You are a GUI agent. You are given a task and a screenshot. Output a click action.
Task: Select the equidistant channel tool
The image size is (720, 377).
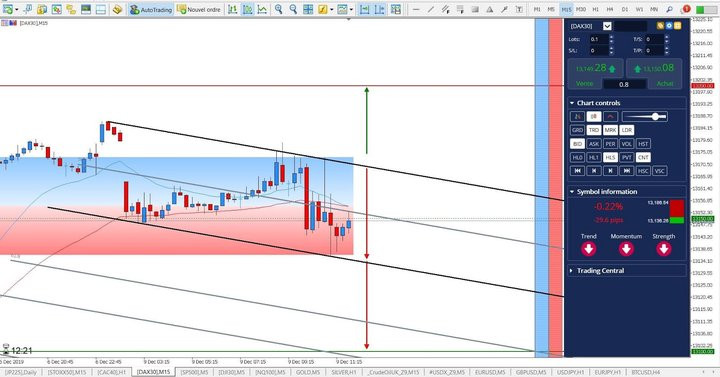[445, 9]
